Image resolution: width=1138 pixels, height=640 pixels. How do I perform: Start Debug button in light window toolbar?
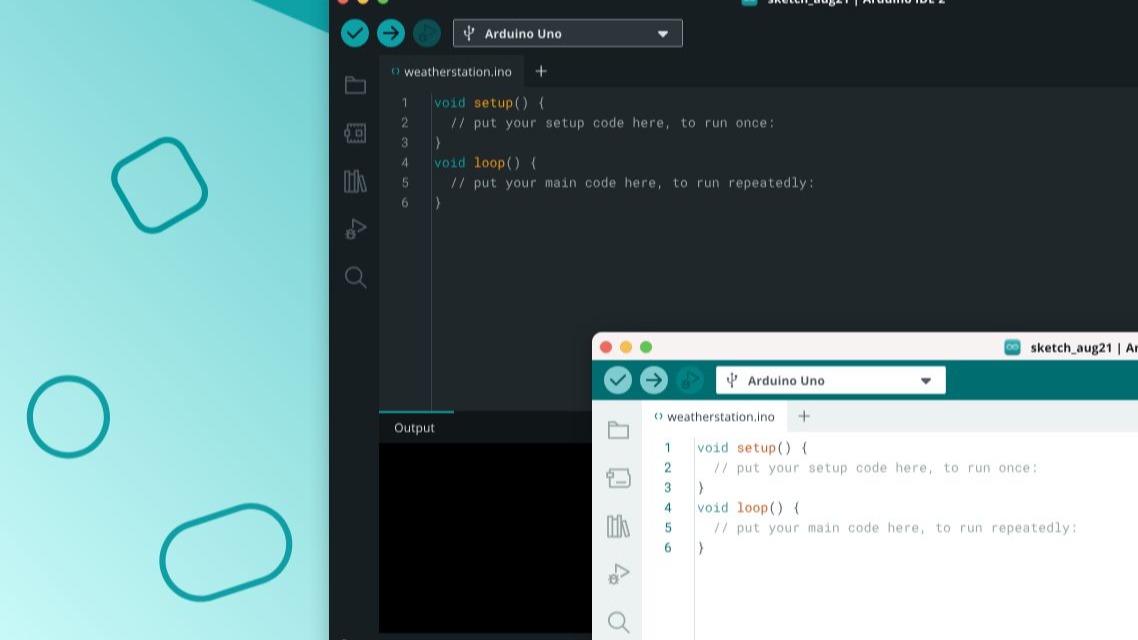(689, 380)
